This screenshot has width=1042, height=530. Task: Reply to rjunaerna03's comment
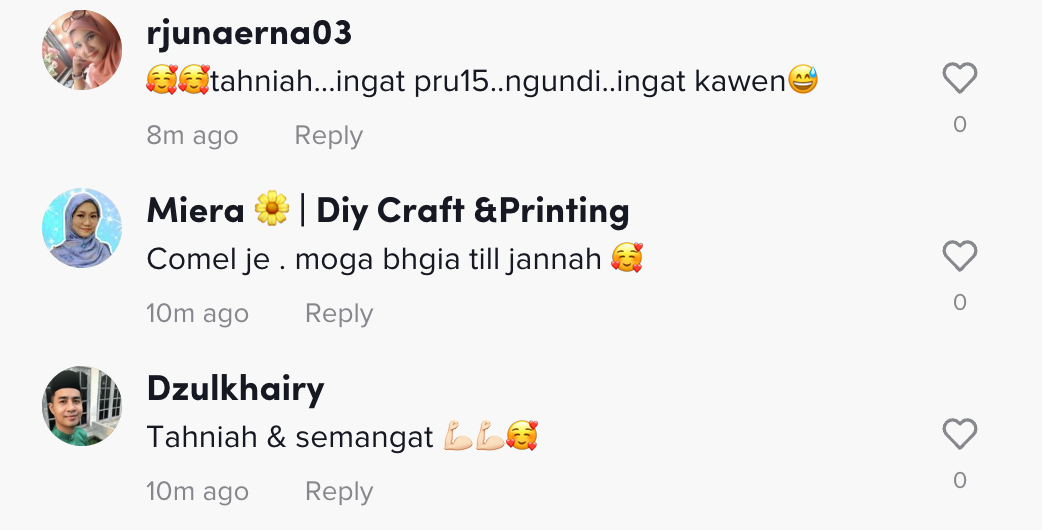[x=328, y=135]
